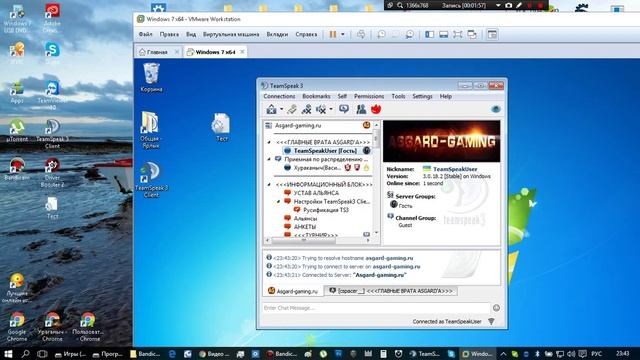
Task: Open dropdown arrow beside the mute icon
Action: 331,109
